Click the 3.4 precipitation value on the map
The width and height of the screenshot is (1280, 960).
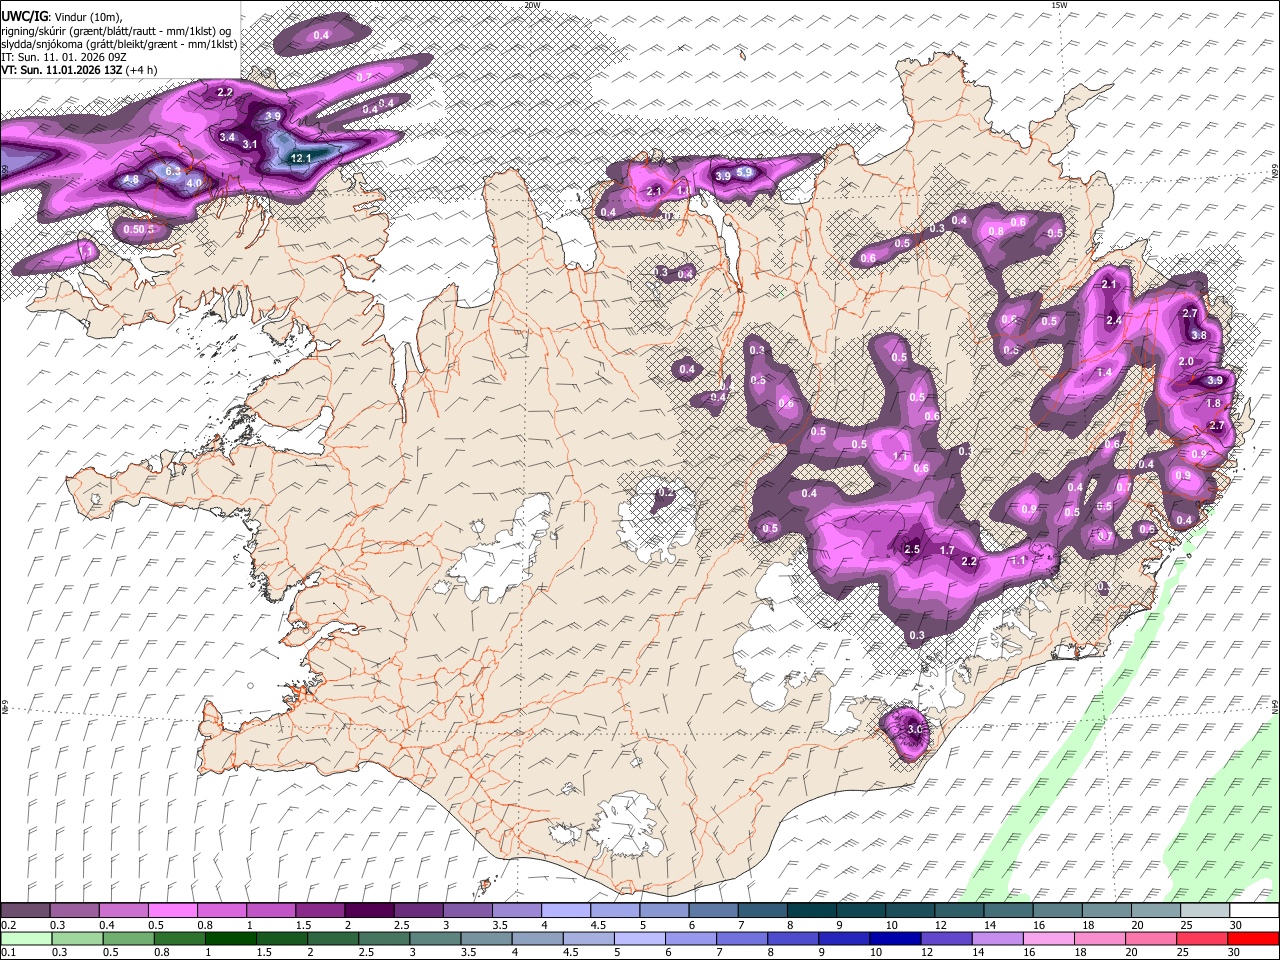227,137
